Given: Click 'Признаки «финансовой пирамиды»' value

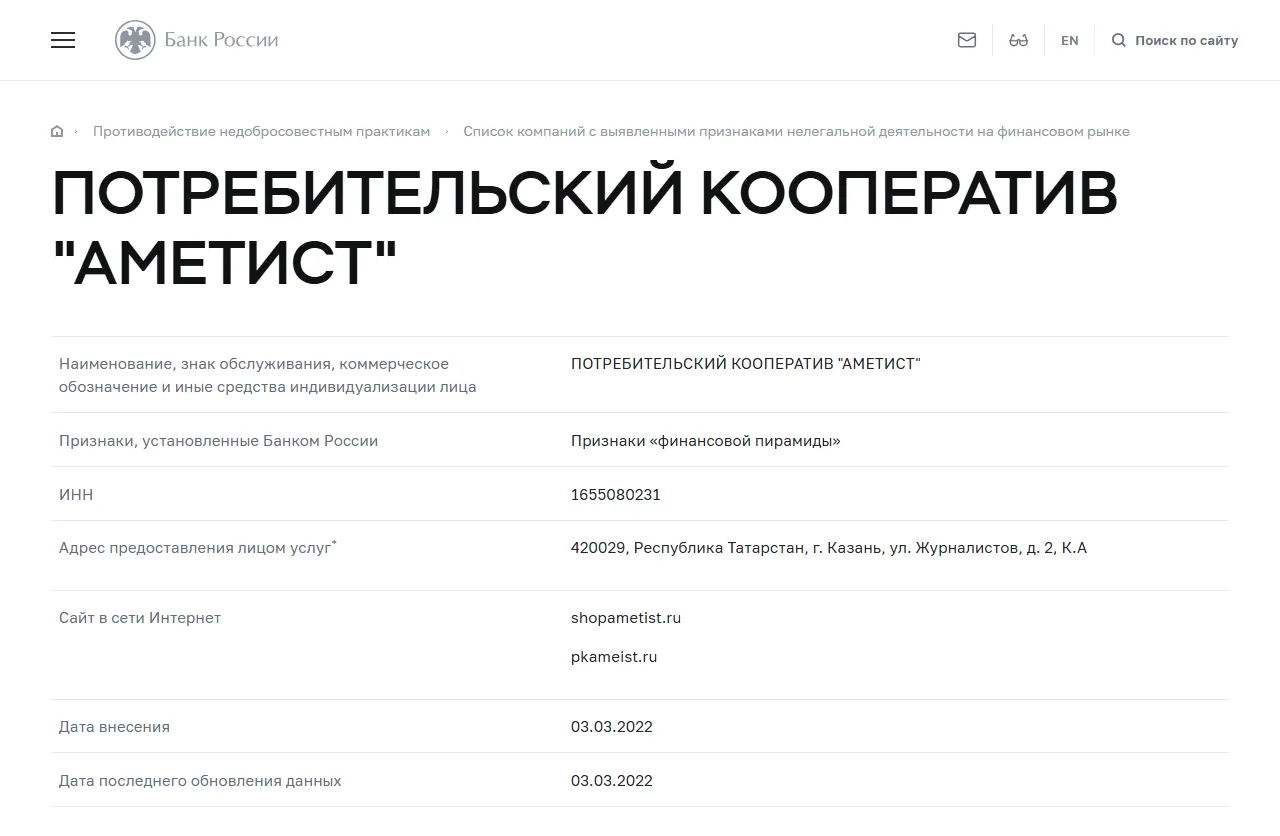Looking at the screenshot, I should [x=706, y=441].
